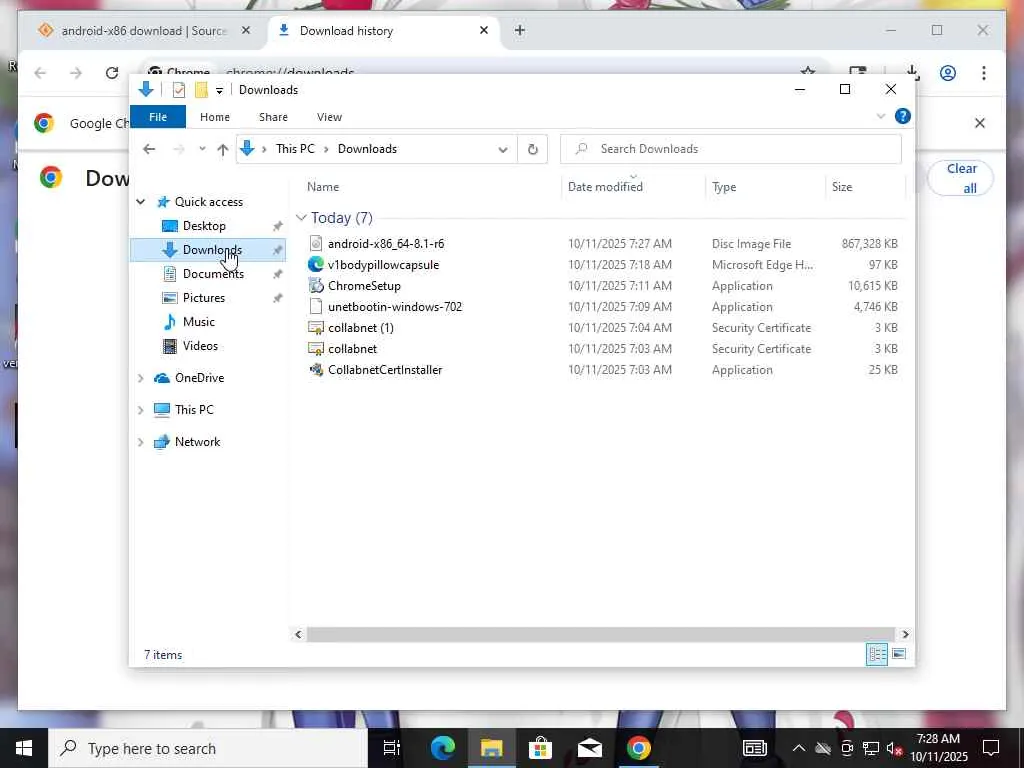Click the android-x86_64-8.1-r6 disc image icon

click(x=316, y=244)
